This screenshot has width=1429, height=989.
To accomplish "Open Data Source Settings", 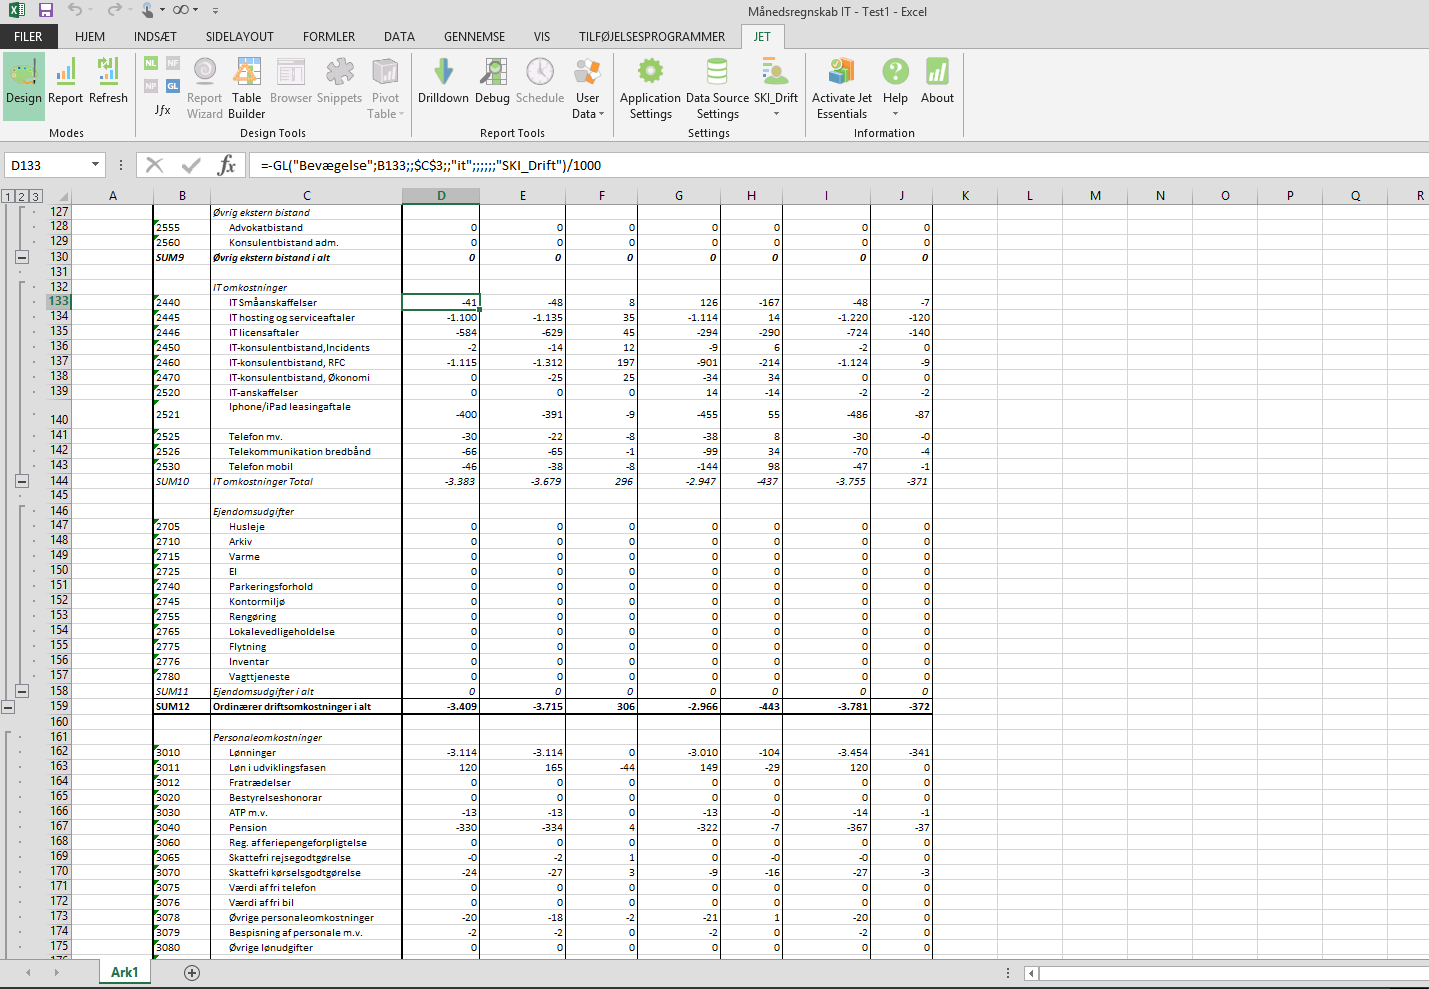I will [717, 88].
